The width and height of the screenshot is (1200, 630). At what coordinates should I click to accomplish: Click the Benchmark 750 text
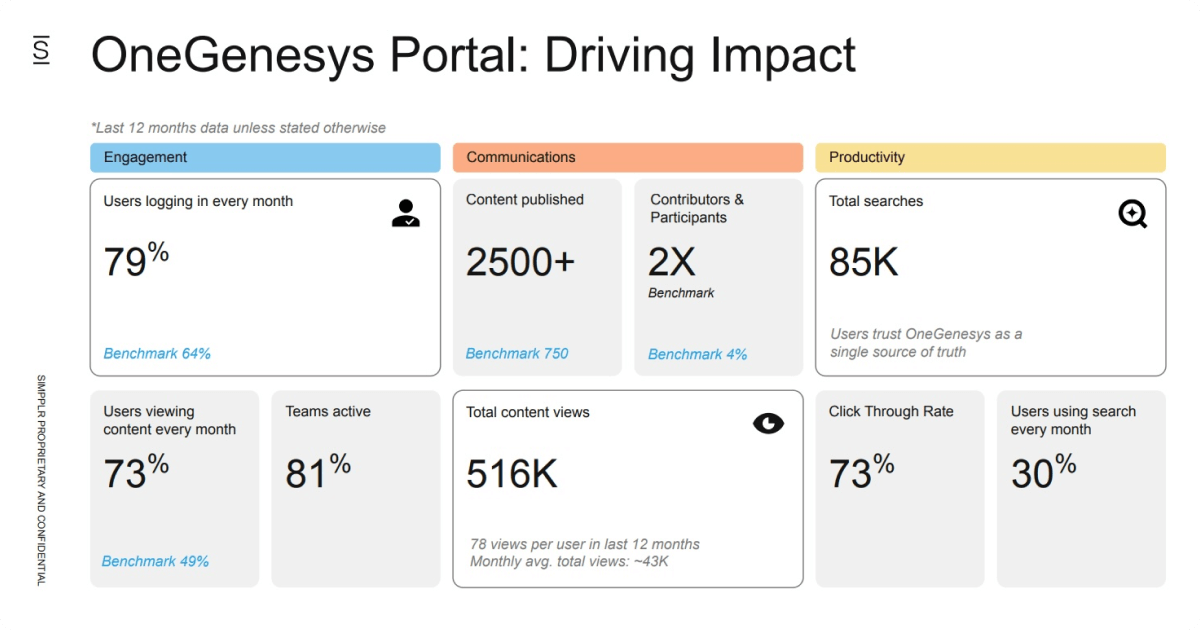(x=517, y=353)
